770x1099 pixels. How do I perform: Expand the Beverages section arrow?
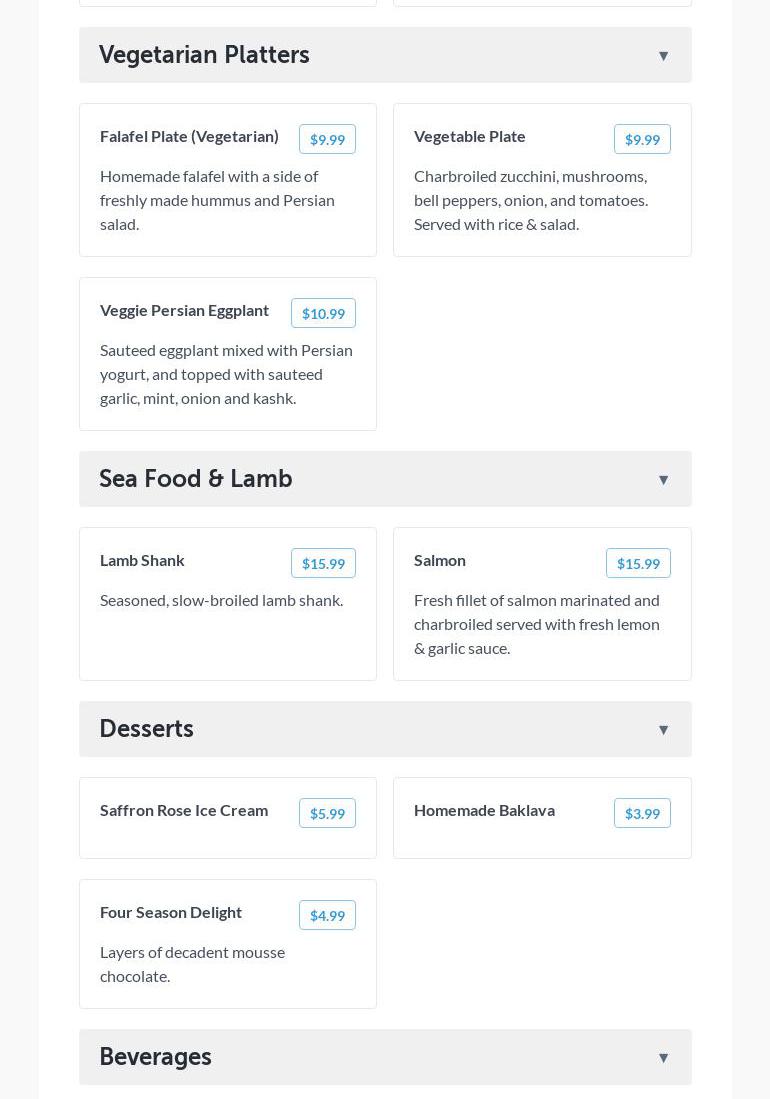coord(663,1058)
